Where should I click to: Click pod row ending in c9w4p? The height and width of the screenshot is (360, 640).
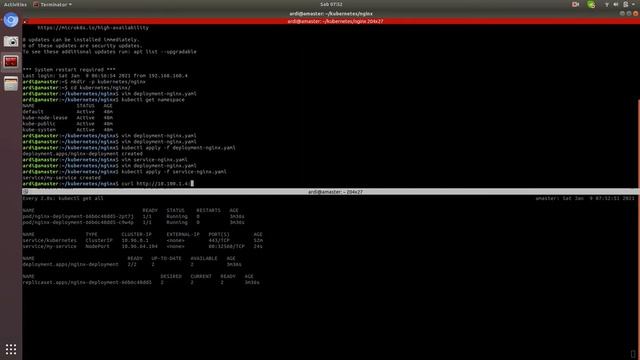tap(133, 222)
